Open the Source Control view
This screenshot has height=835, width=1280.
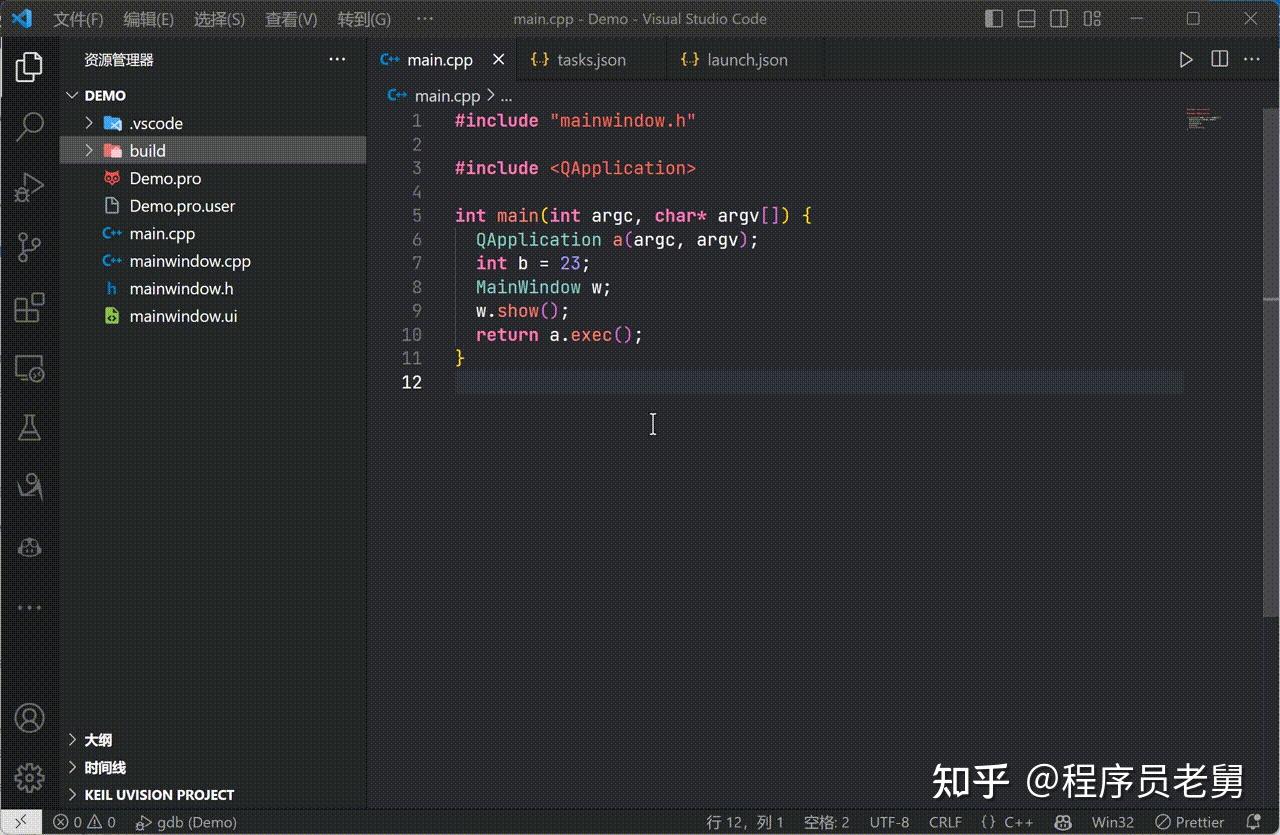tap(28, 247)
